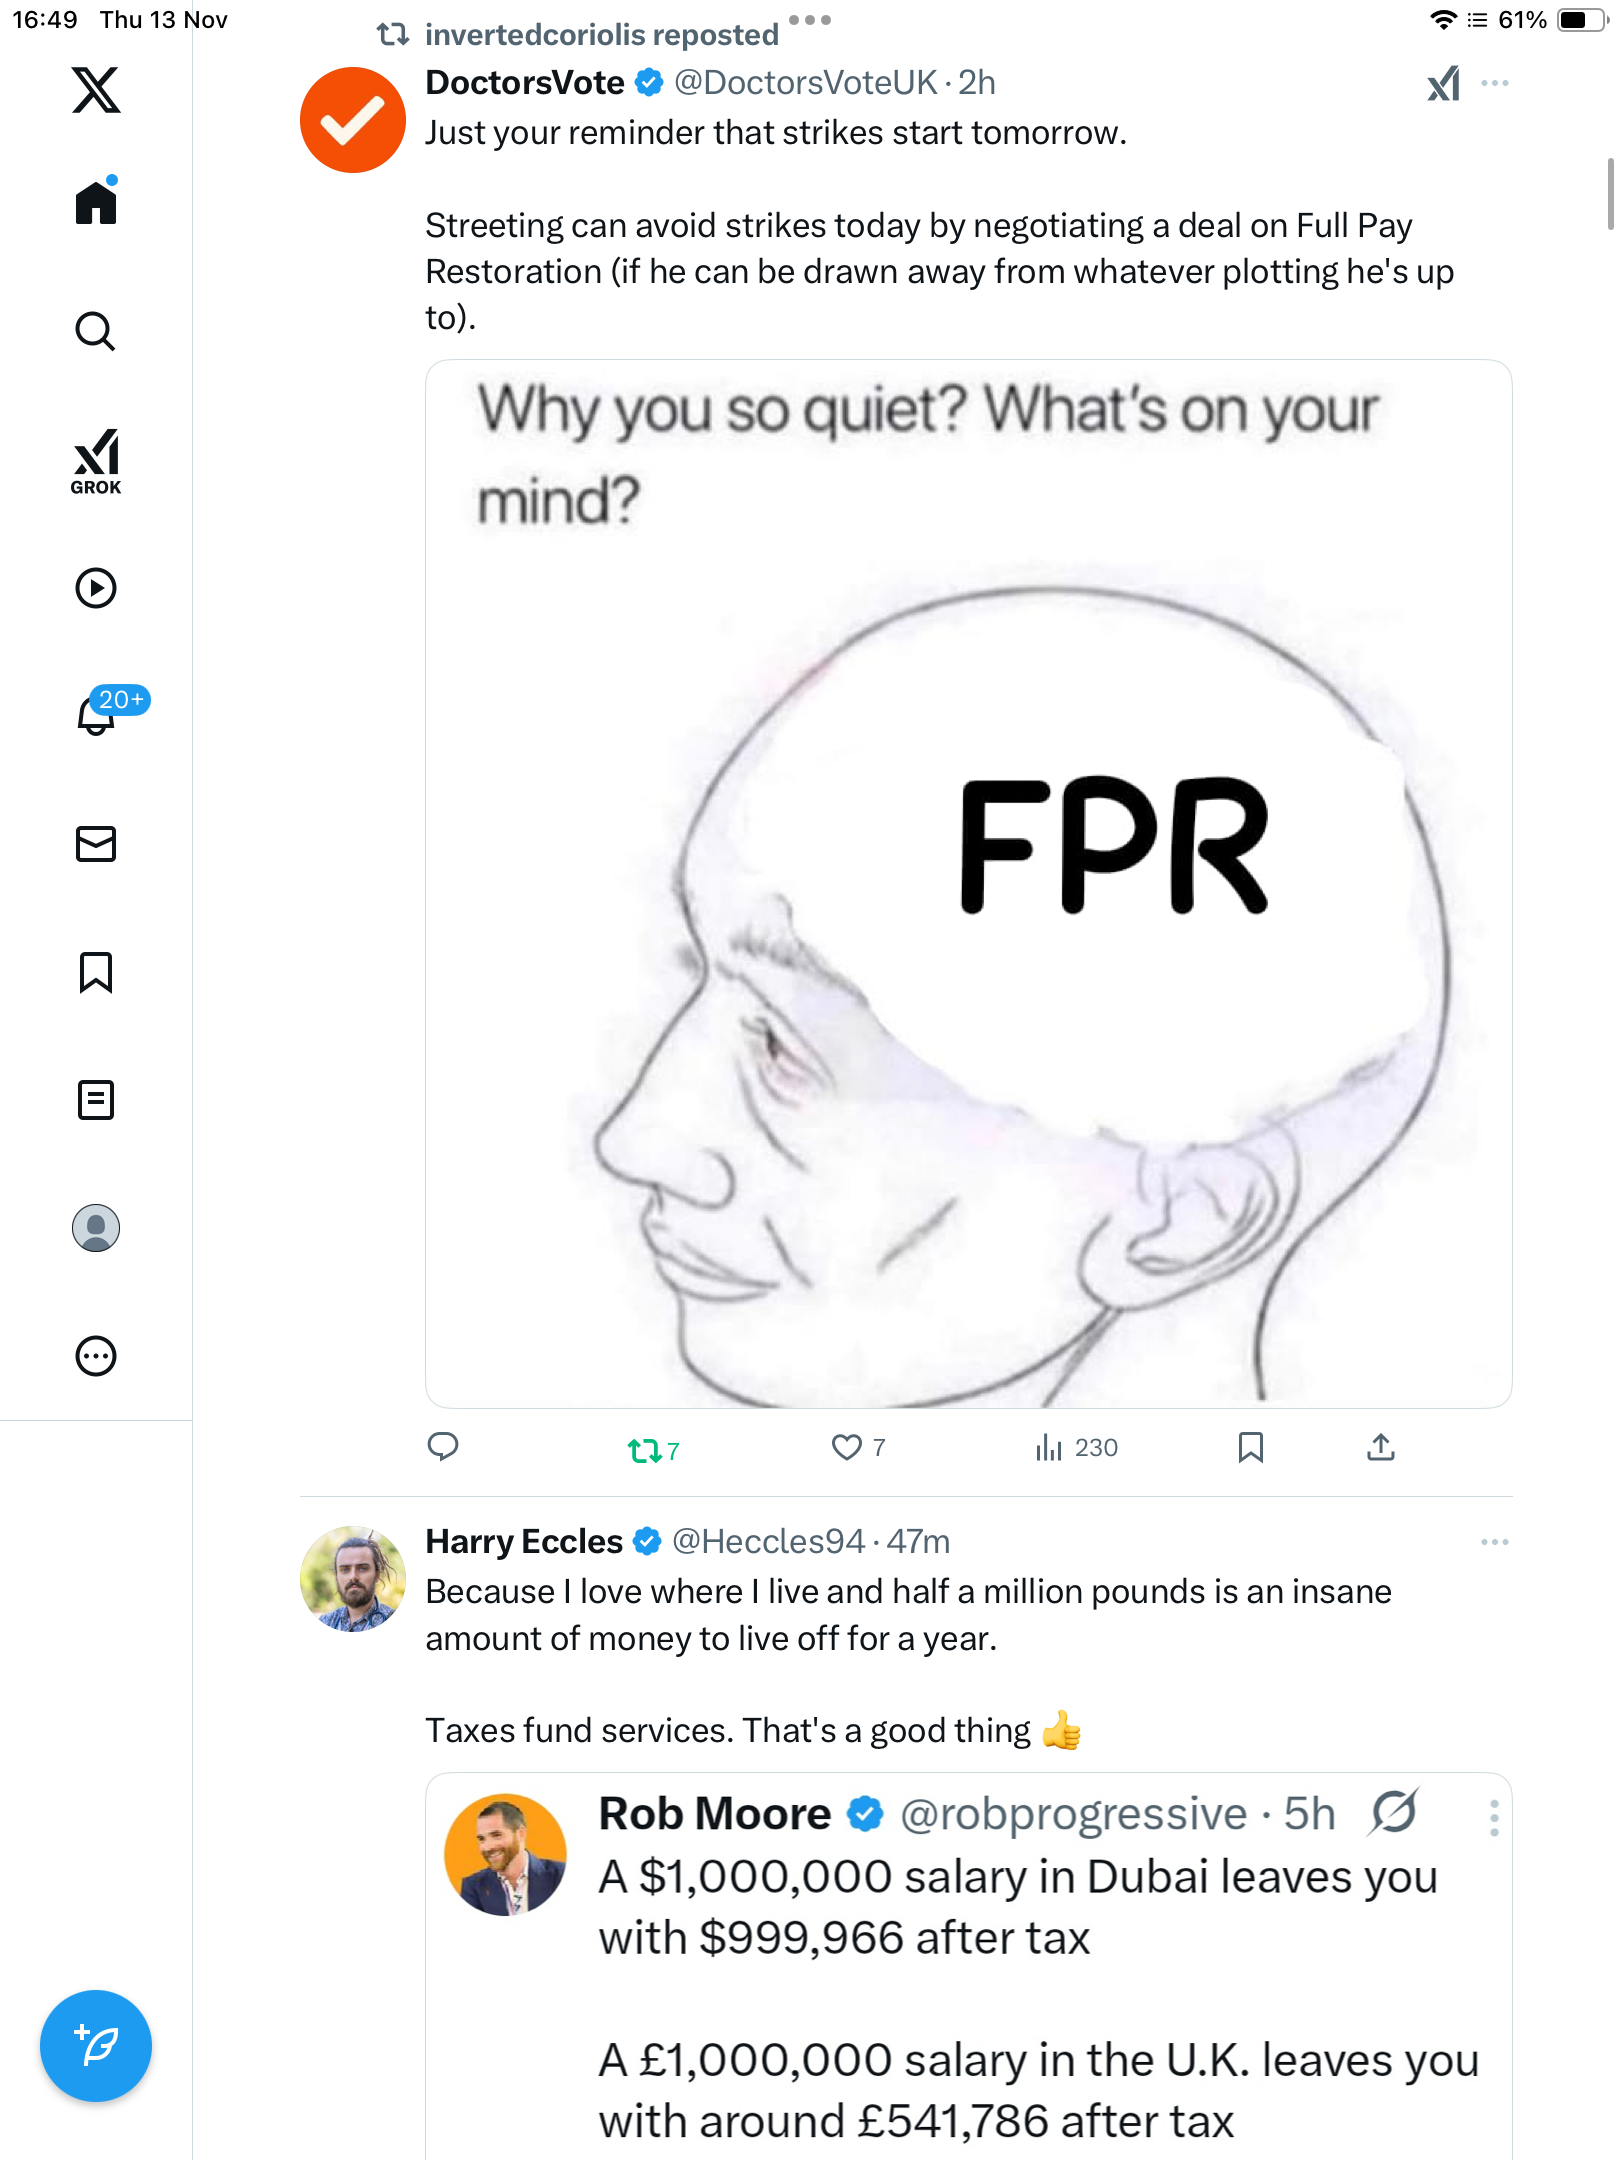This screenshot has height=2160, width=1620.
Task: Open the Video tab play icon
Action: coord(96,588)
